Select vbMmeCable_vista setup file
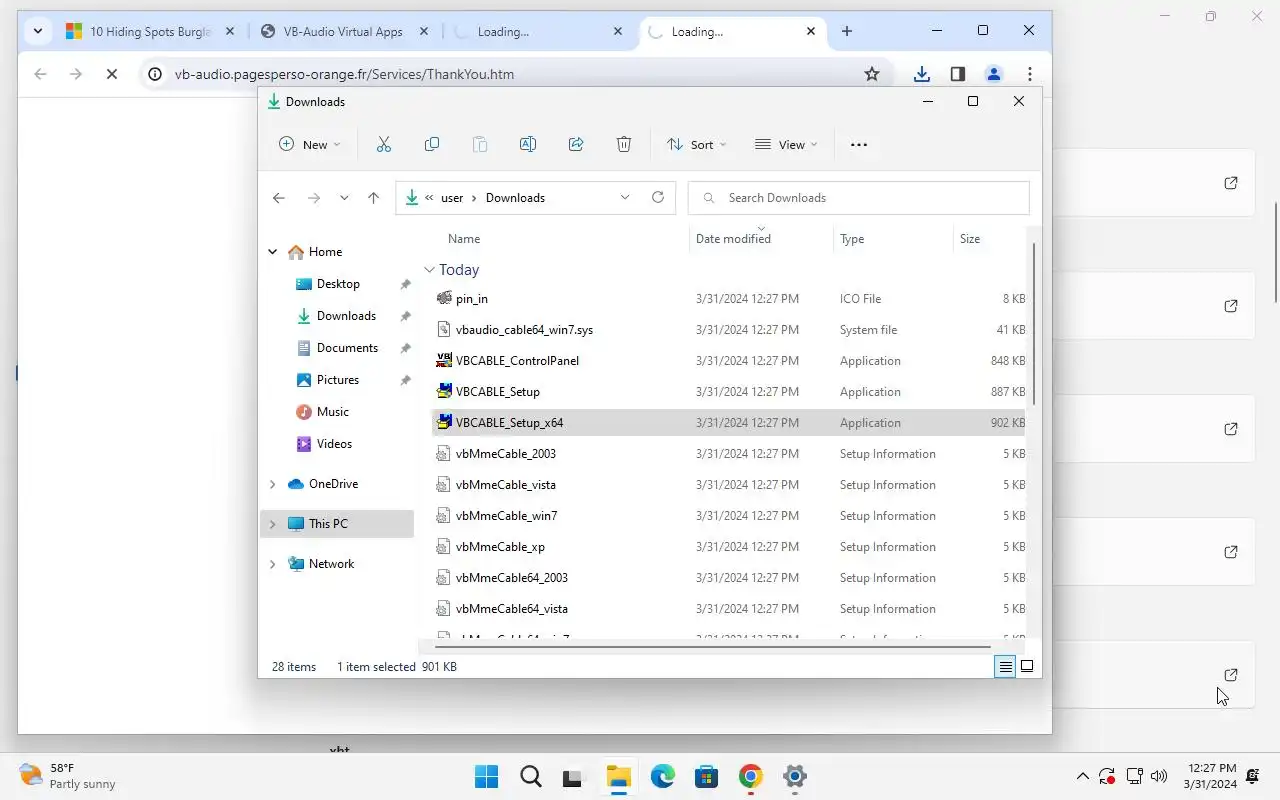Screen dimensions: 1280x800 point(730,485)
